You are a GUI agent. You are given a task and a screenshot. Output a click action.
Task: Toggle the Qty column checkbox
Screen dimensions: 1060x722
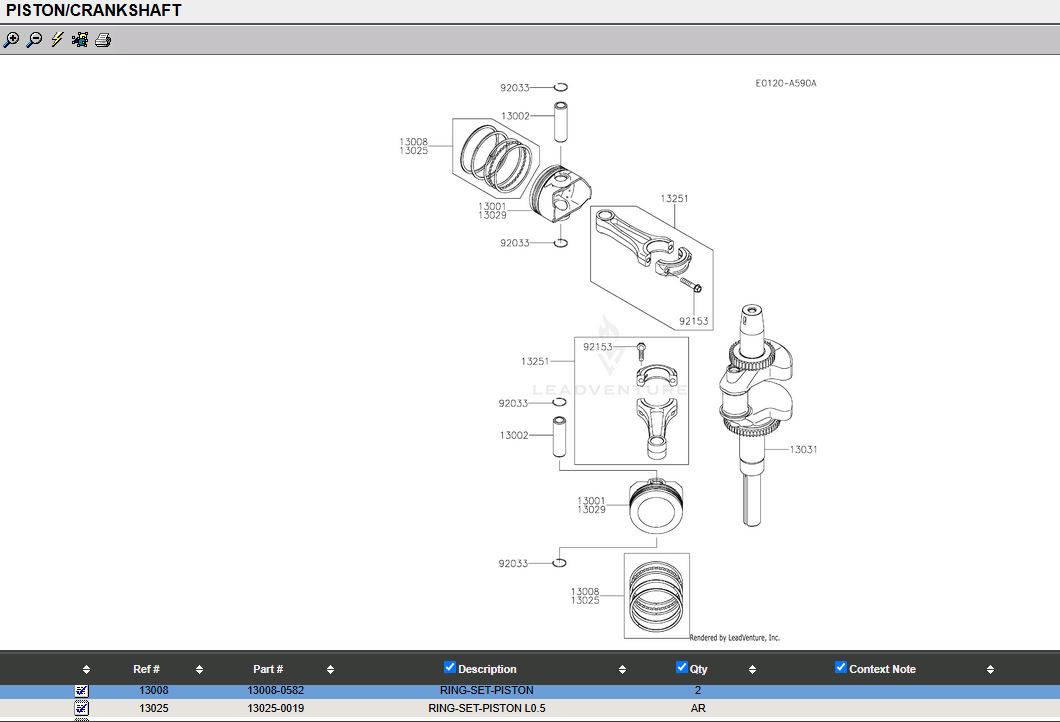coord(682,667)
